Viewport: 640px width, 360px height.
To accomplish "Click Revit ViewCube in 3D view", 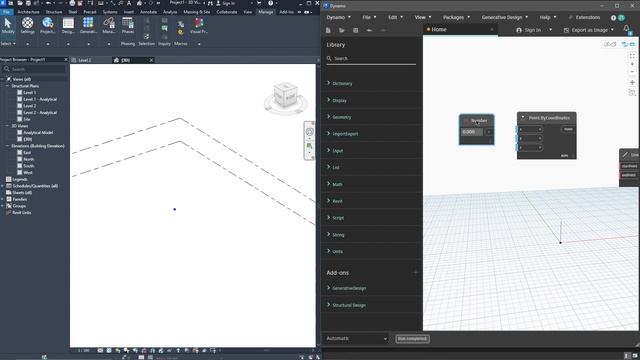I will (x=285, y=95).
